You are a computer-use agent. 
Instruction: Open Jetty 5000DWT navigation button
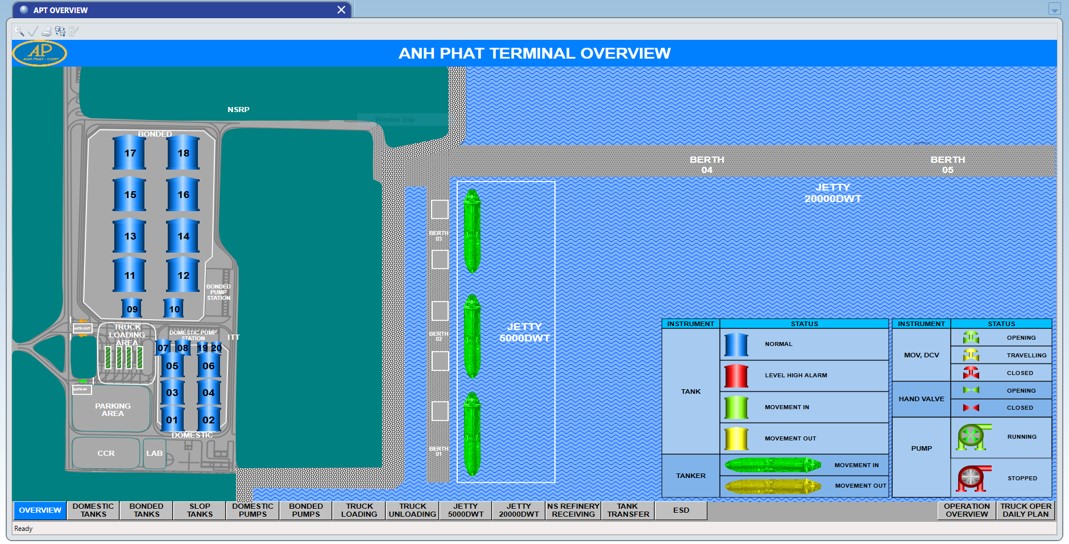(x=466, y=511)
